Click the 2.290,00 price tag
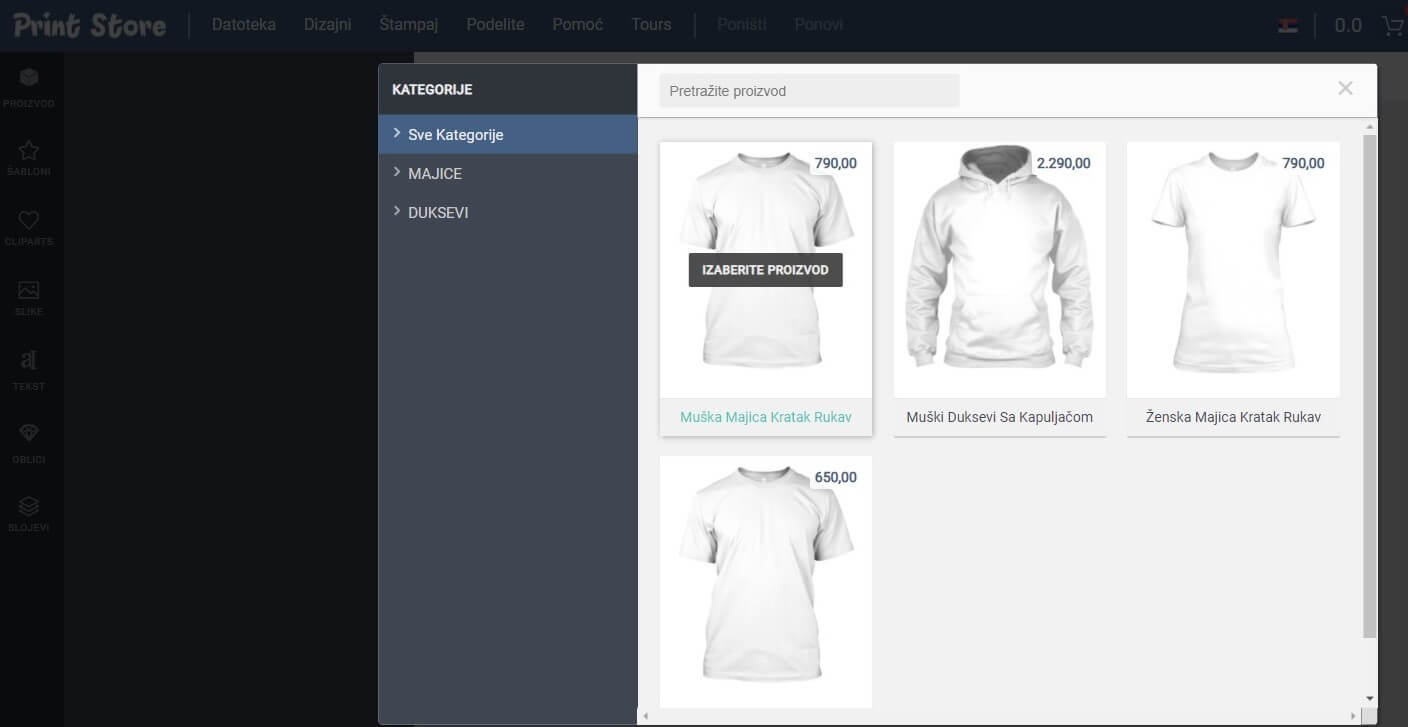This screenshot has width=1408, height=727. 1064,163
